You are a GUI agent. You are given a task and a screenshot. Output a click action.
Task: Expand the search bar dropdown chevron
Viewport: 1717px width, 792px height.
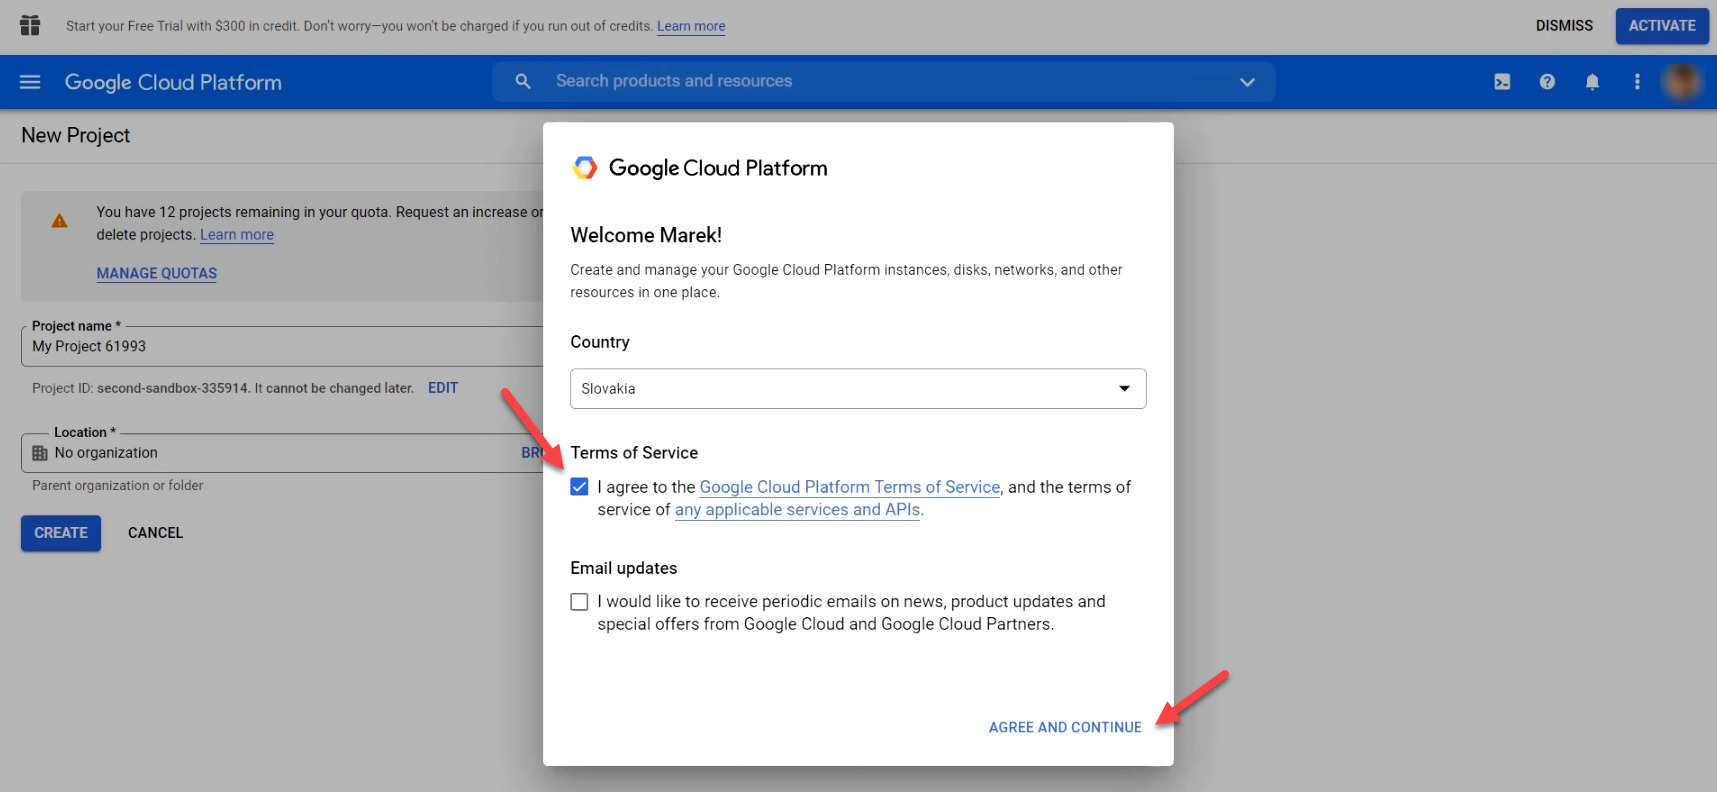tap(1247, 82)
